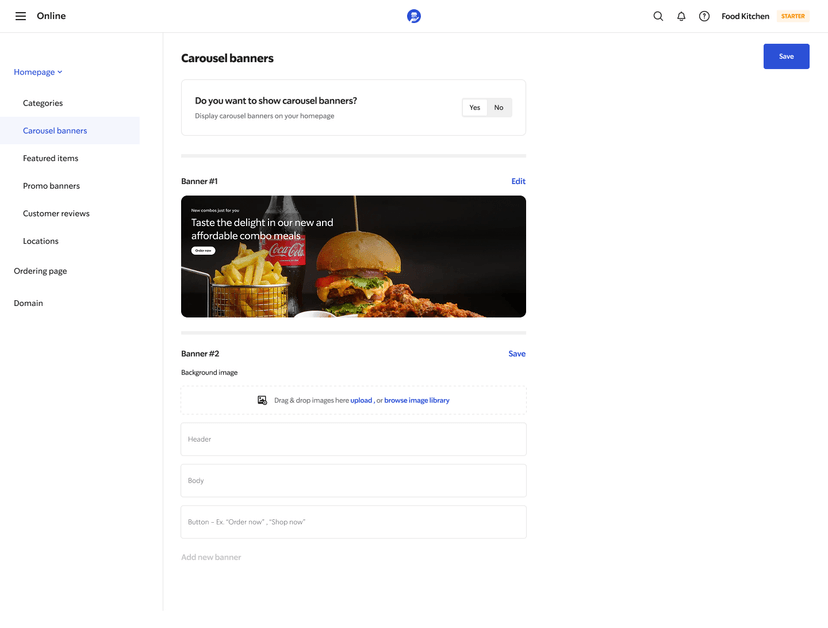Click the blue Save button at top right
828x628 pixels.
tap(786, 57)
